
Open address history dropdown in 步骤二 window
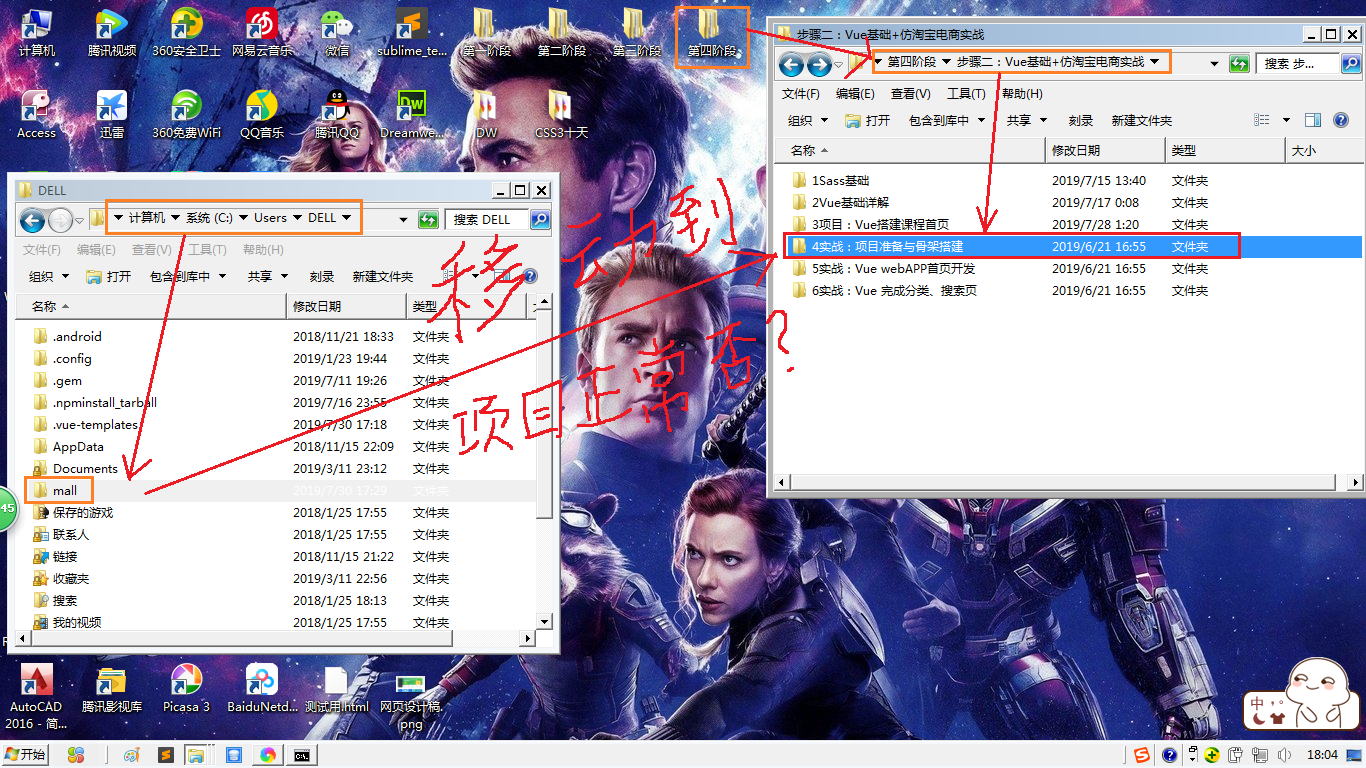tap(1214, 63)
